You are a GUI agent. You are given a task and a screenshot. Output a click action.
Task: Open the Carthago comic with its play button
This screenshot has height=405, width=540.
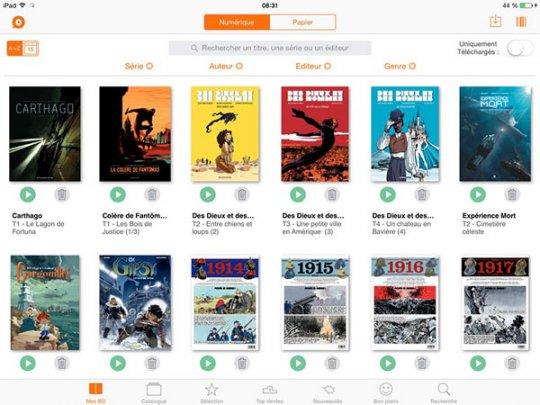tap(28, 195)
